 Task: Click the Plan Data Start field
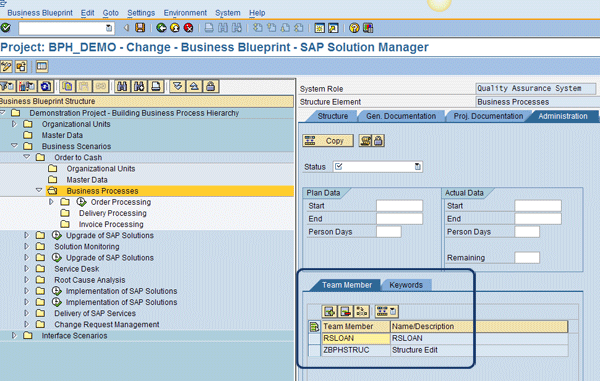tap(399, 206)
